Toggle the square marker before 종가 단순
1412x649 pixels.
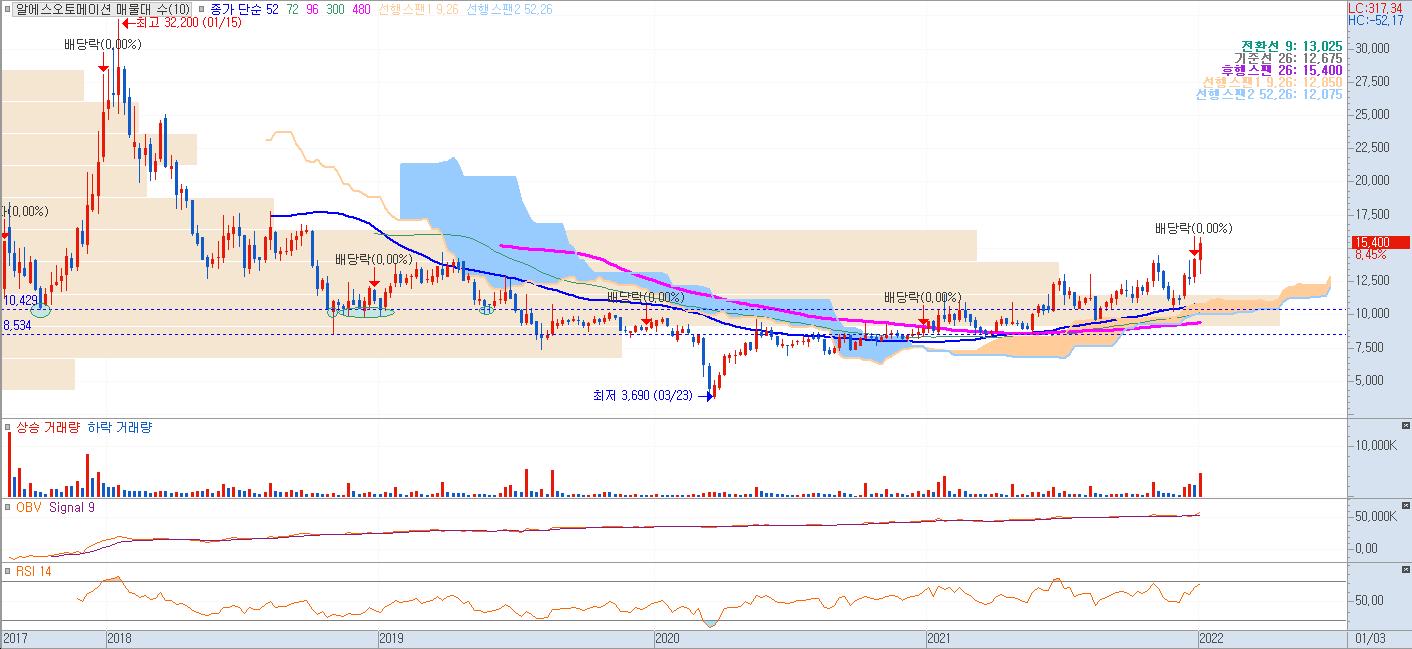click(x=201, y=9)
